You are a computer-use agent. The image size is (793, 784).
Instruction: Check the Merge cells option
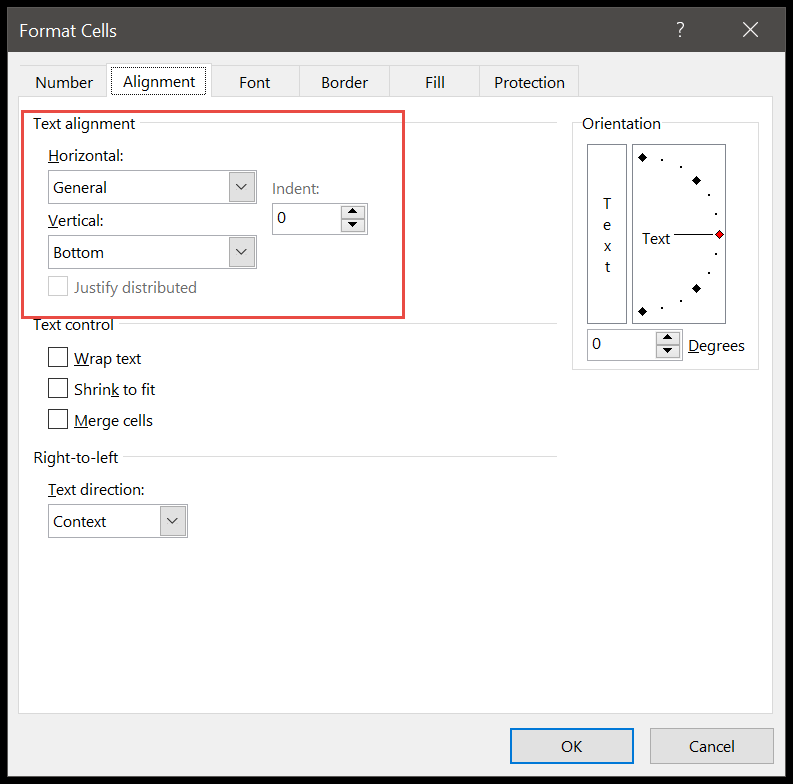click(x=58, y=420)
